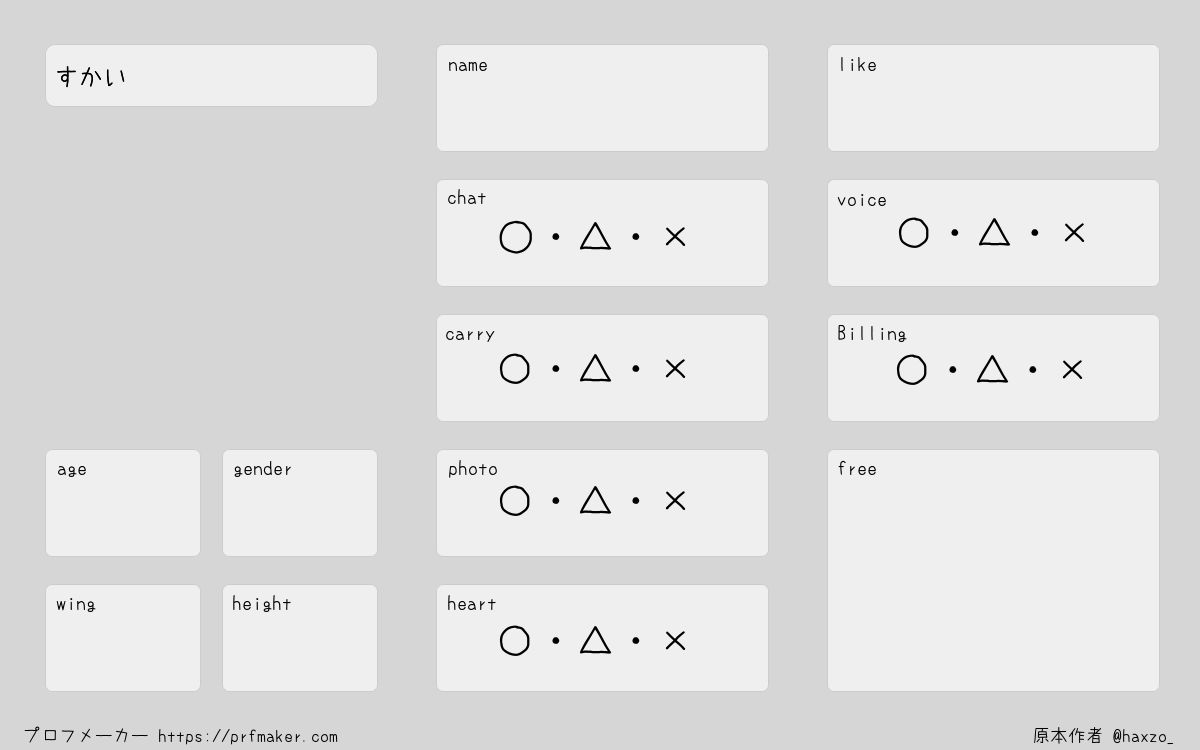Select the triangle symbol under chat
Screen dimensions: 1200x750
coord(595,236)
